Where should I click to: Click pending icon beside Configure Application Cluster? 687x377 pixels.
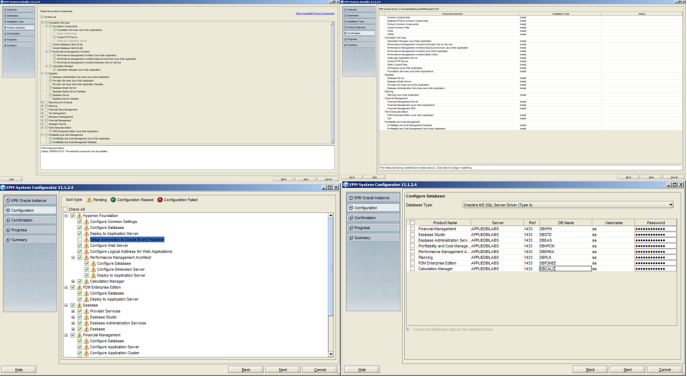coord(86,353)
